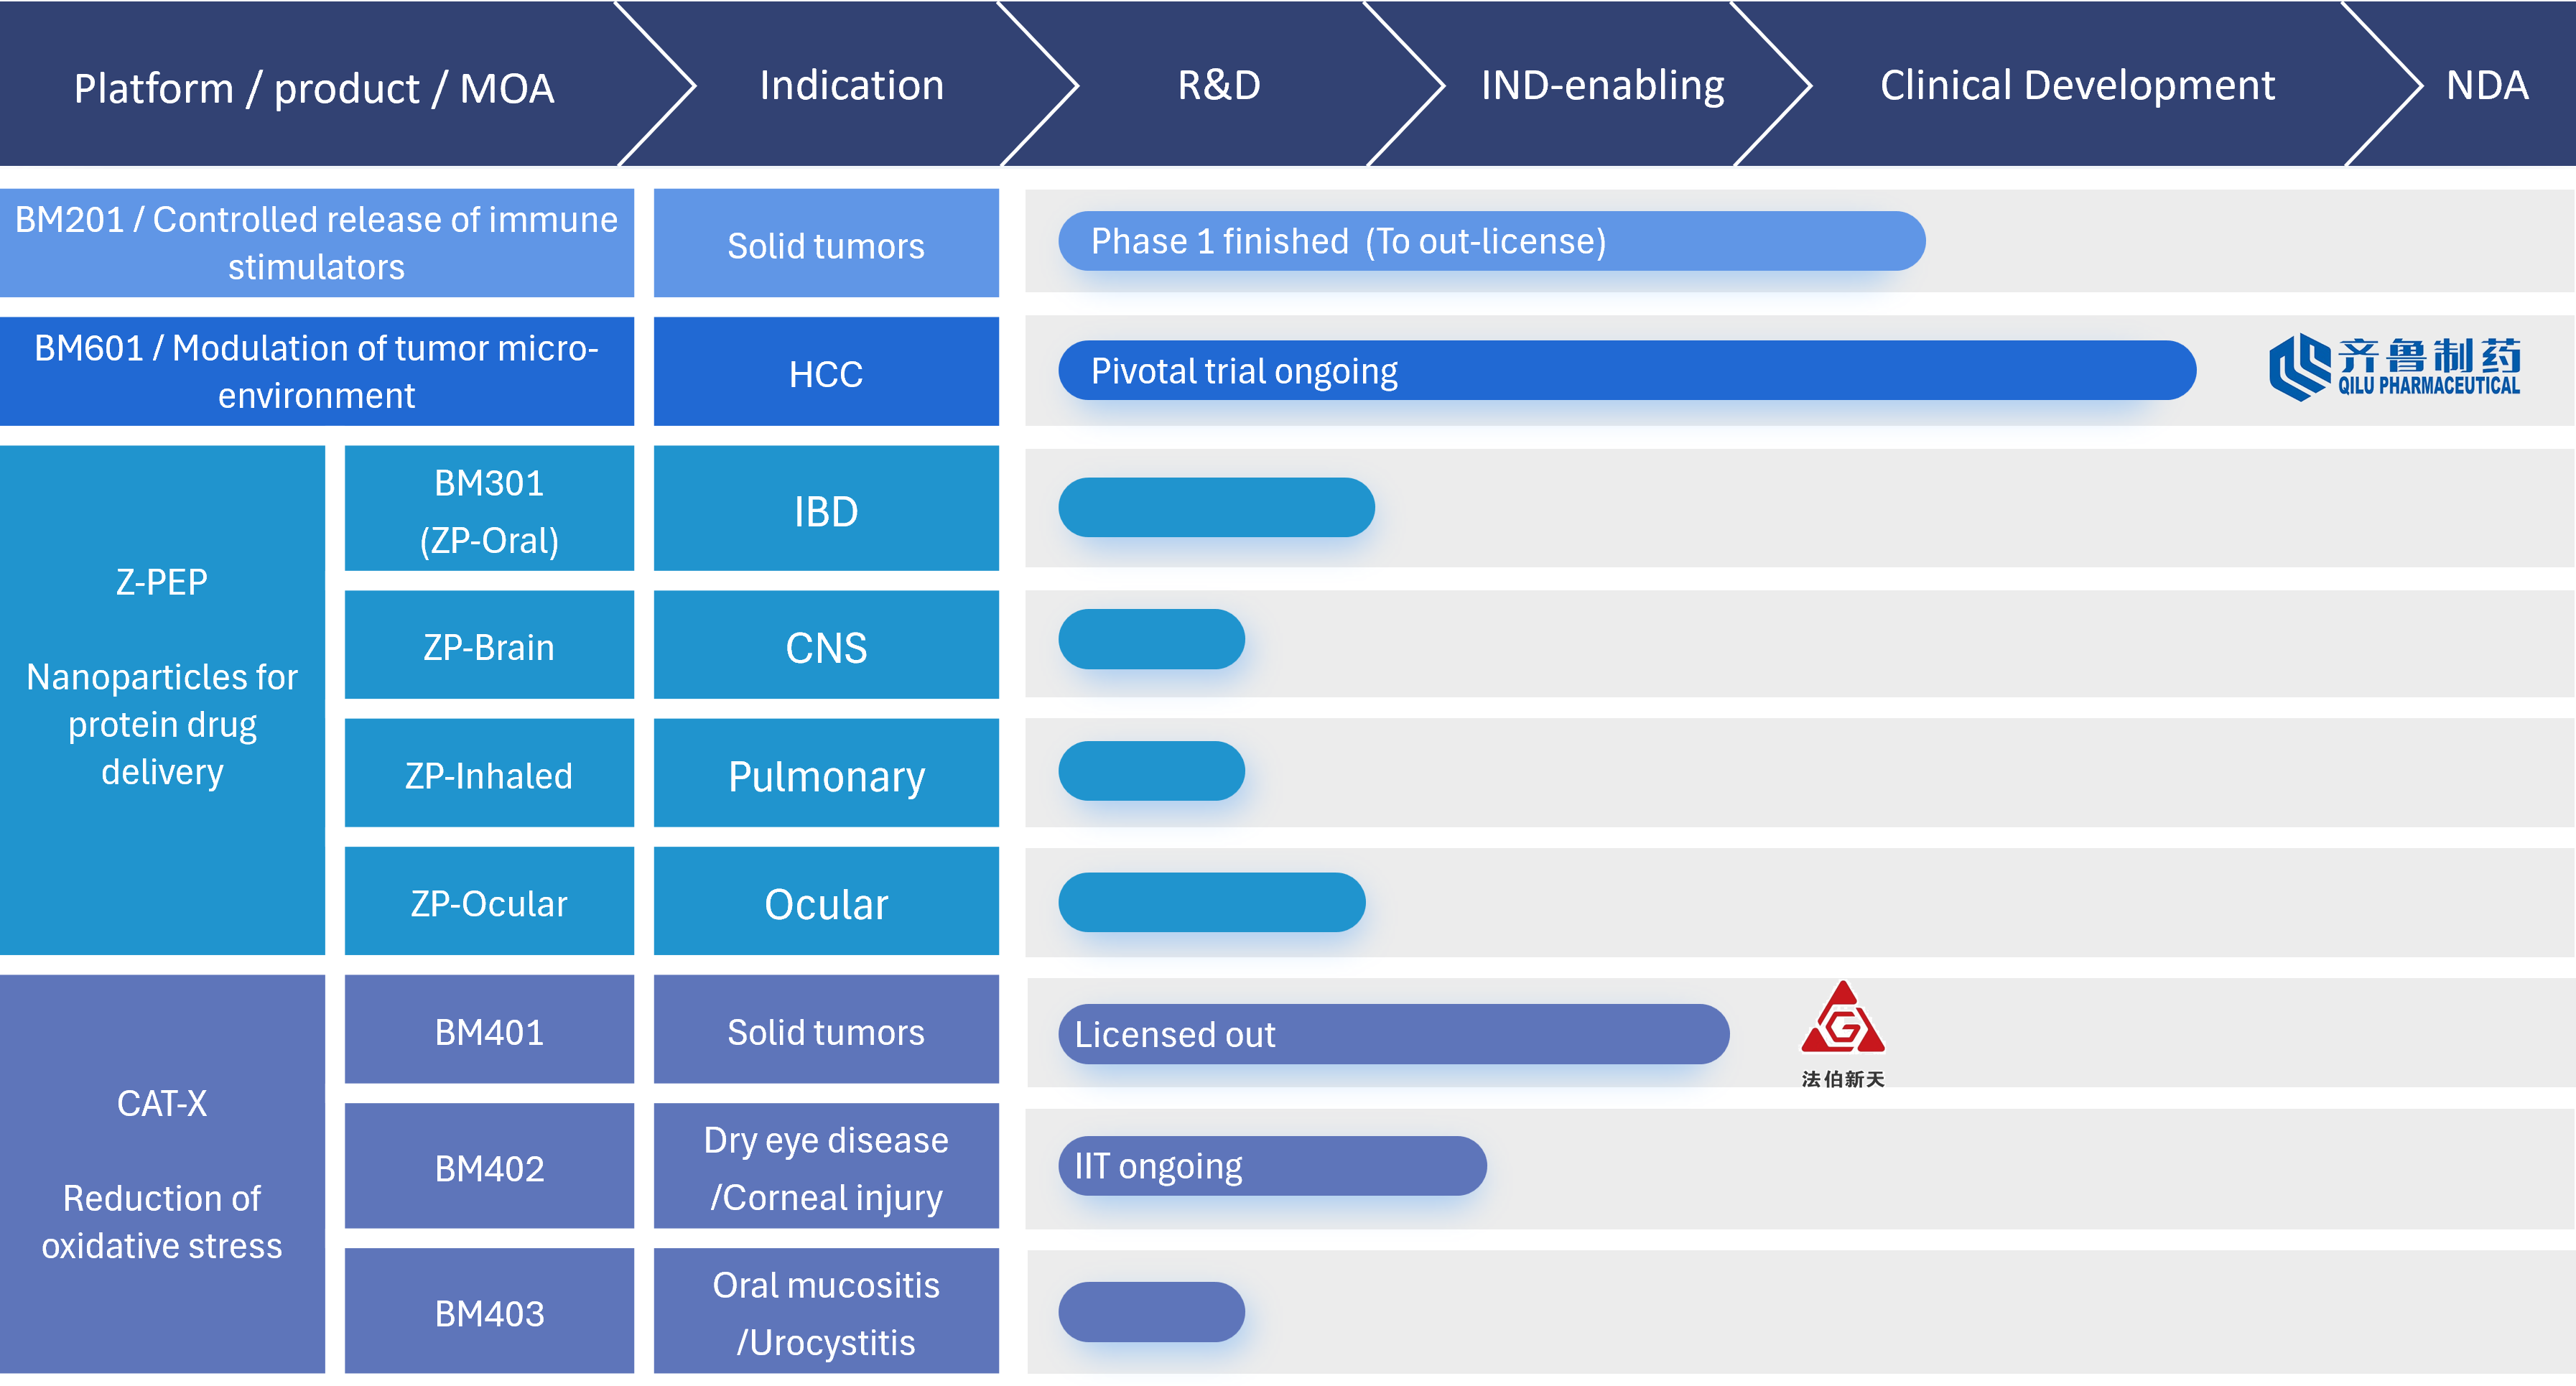Click the Licensed out progress bar

[x=1392, y=1034]
